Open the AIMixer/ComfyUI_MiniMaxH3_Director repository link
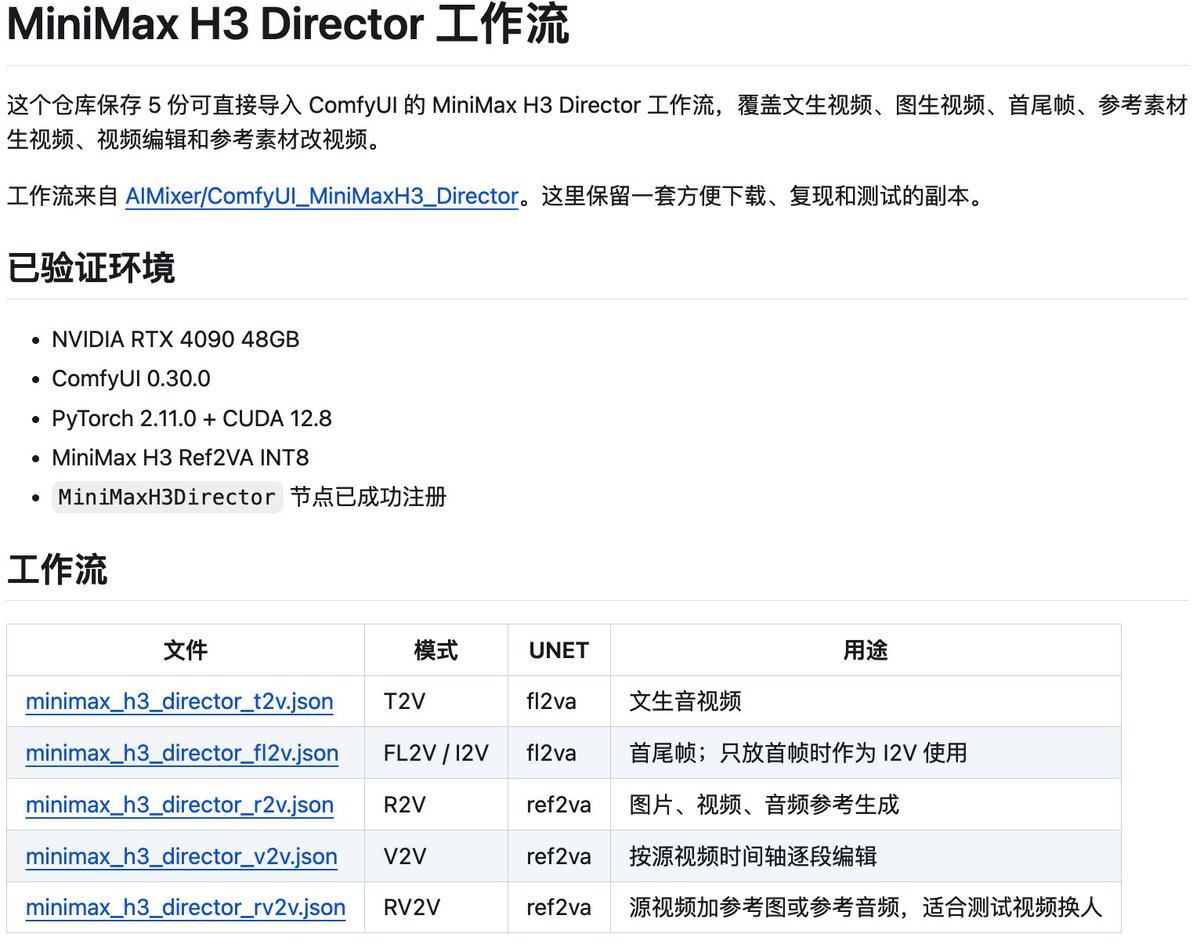Screen dimensions: 1200x948 321,196
